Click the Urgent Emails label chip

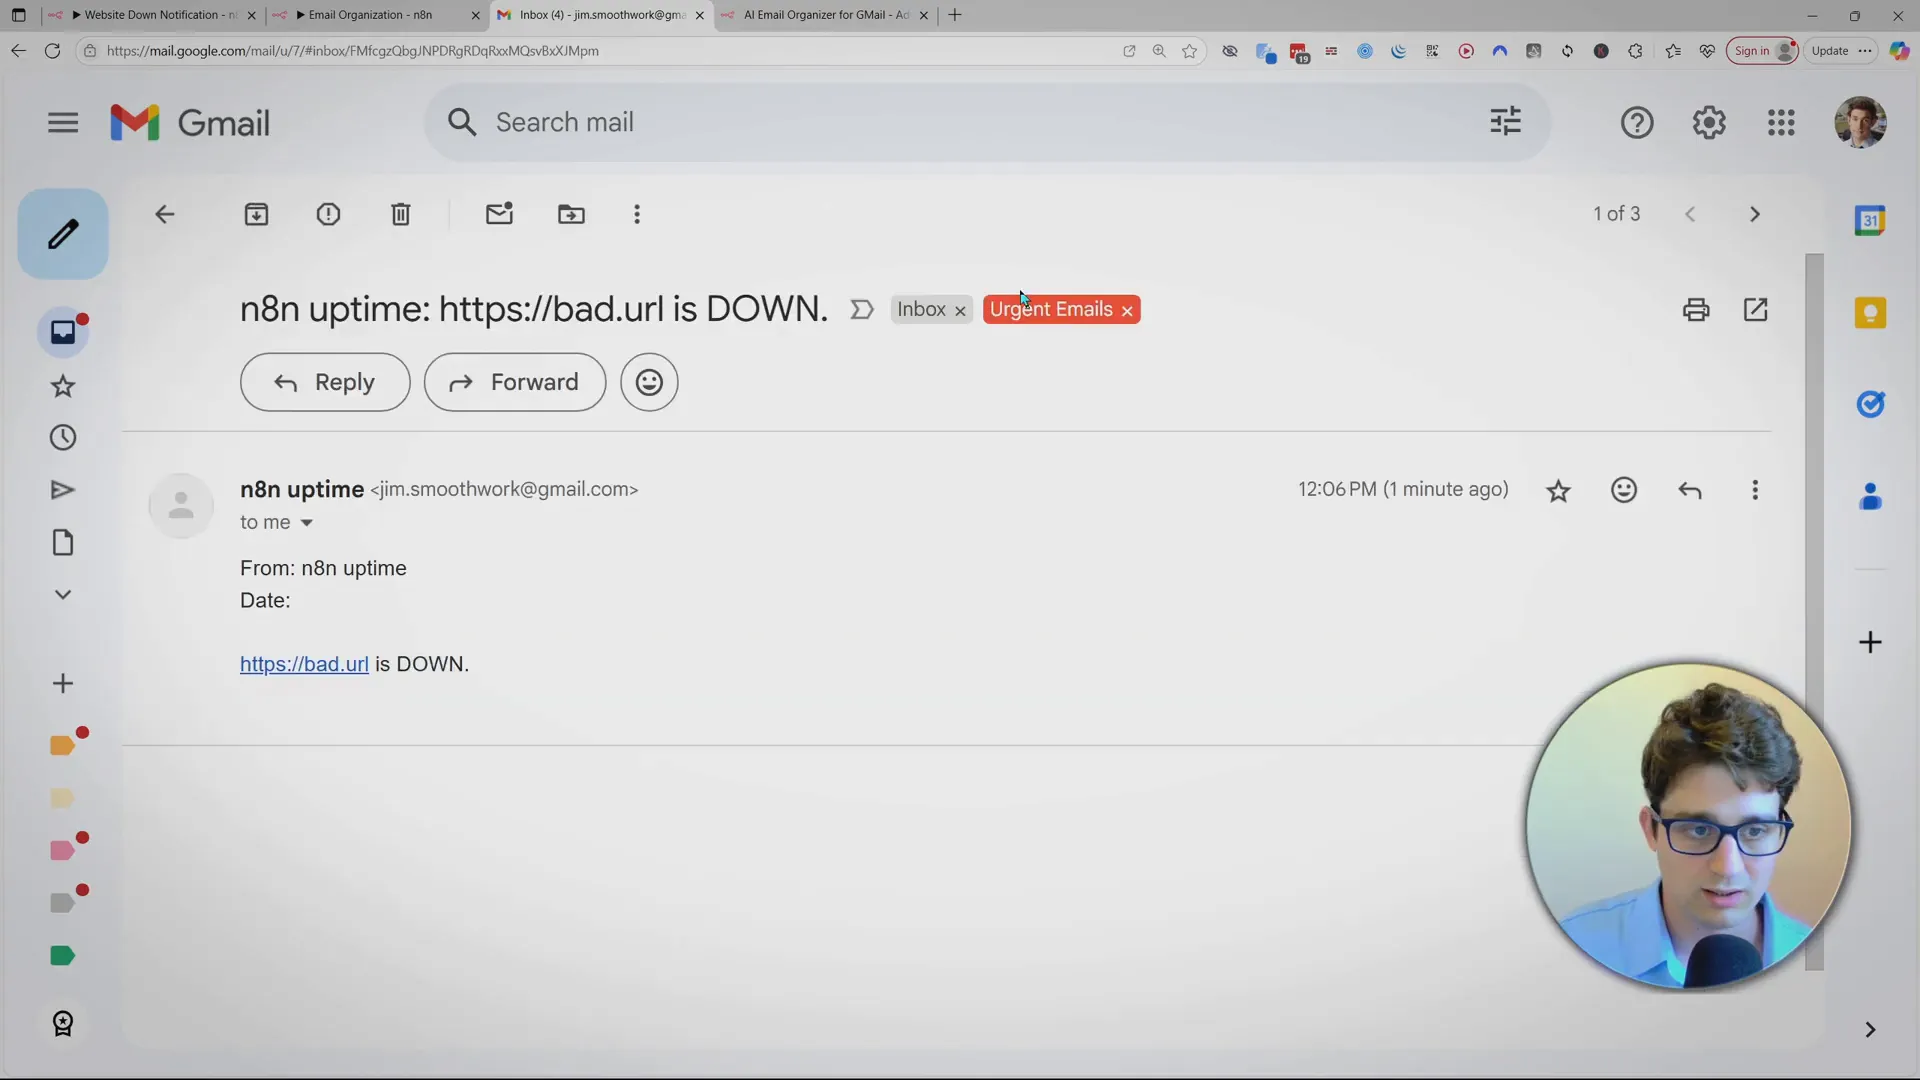1051,310
